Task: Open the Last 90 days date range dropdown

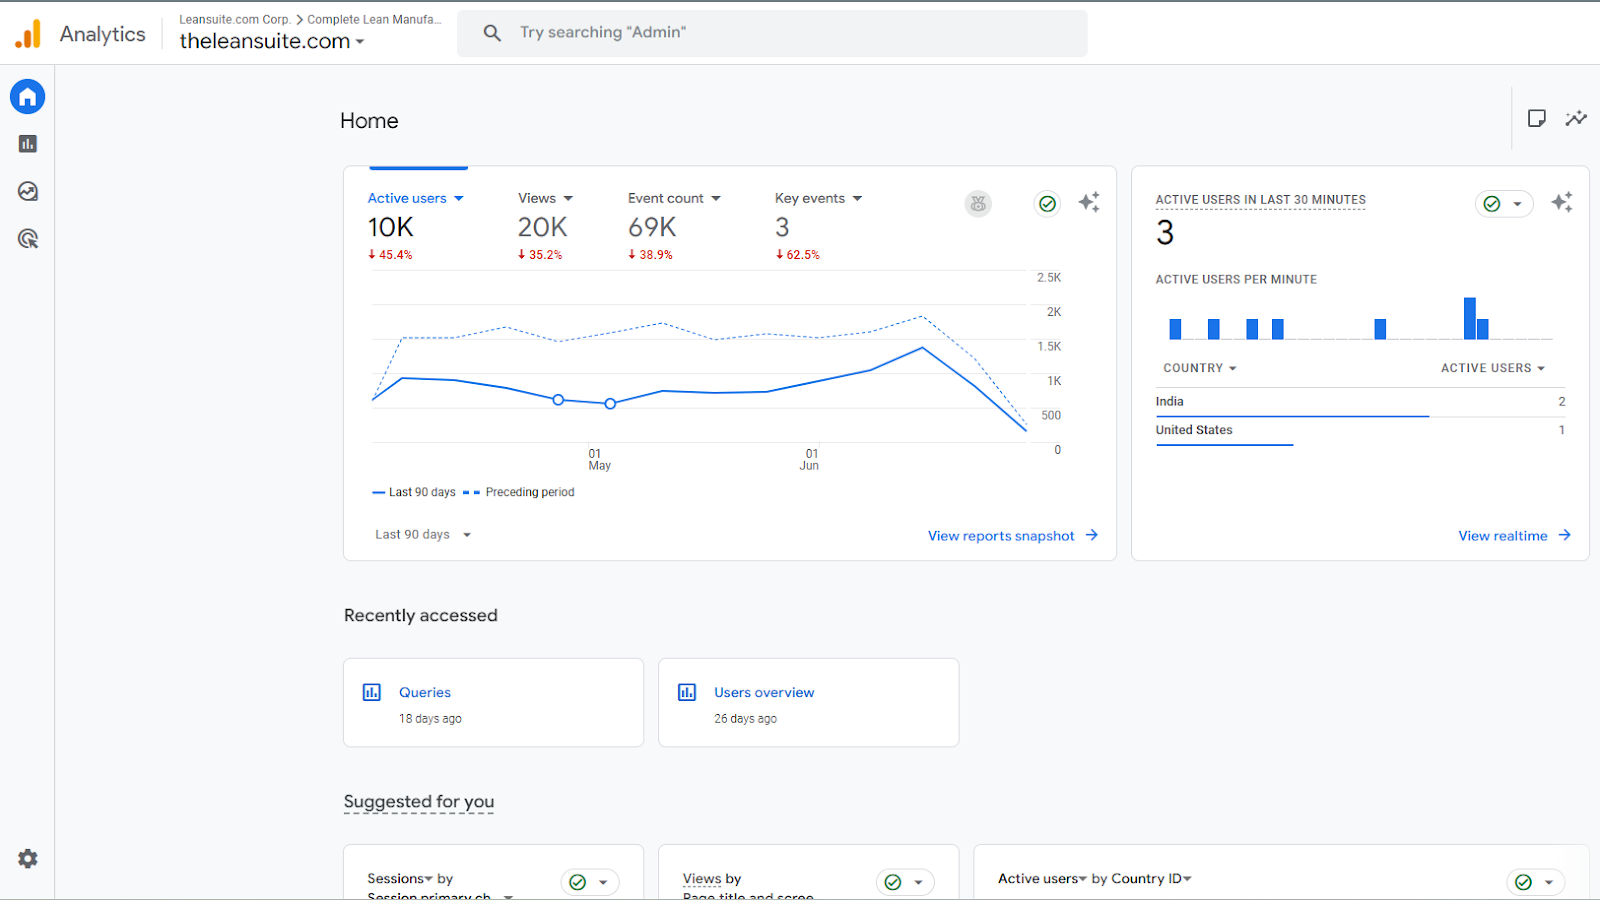Action: (x=423, y=535)
